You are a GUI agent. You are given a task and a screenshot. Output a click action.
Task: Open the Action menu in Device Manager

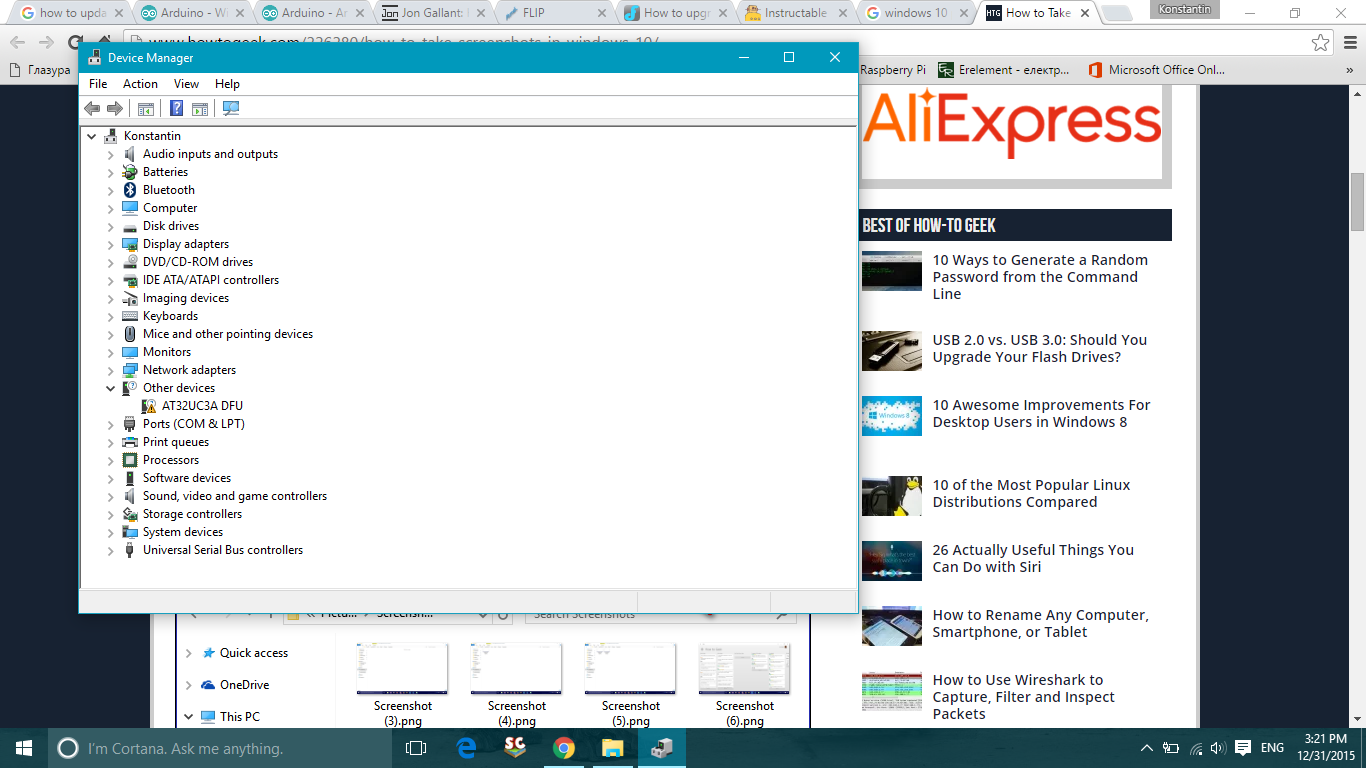point(140,83)
